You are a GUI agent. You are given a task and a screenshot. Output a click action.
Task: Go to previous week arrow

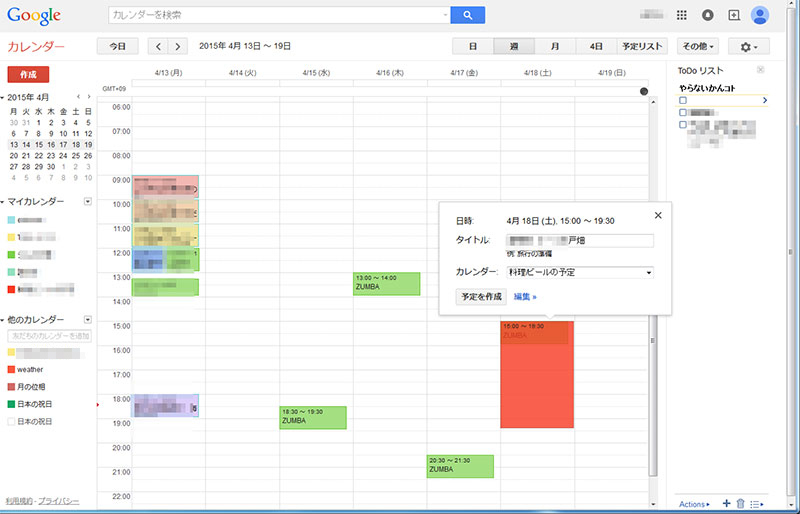(158, 46)
